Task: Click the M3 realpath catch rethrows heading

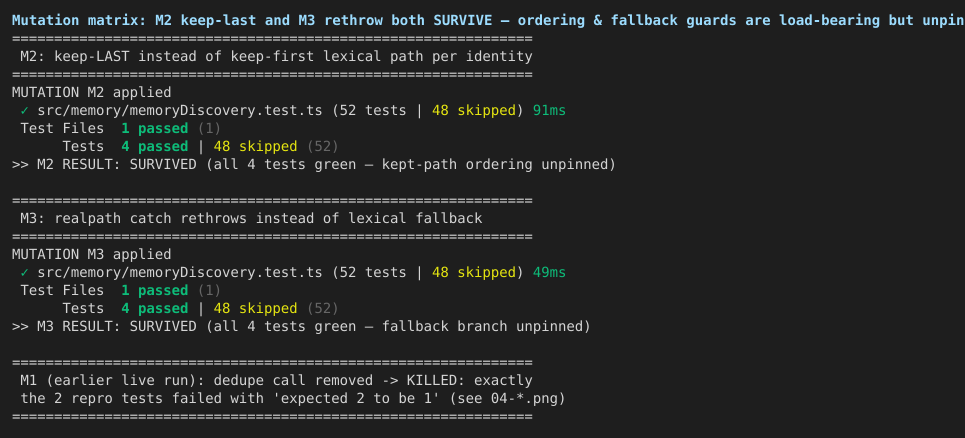Action: pyautogui.click(x=251, y=218)
